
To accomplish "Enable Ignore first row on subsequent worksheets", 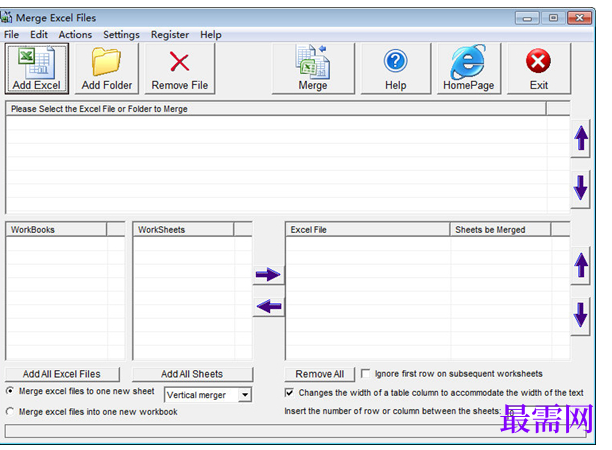I will coord(366,374).
